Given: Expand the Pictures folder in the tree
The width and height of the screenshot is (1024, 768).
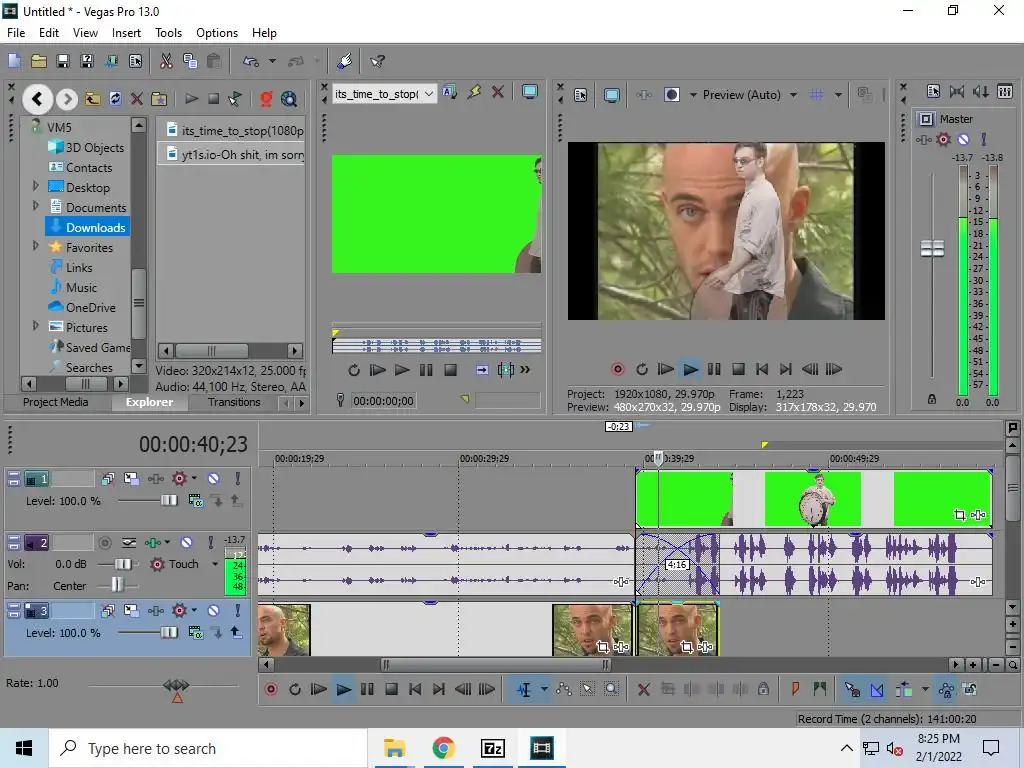Looking at the screenshot, I should click(x=36, y=326).
